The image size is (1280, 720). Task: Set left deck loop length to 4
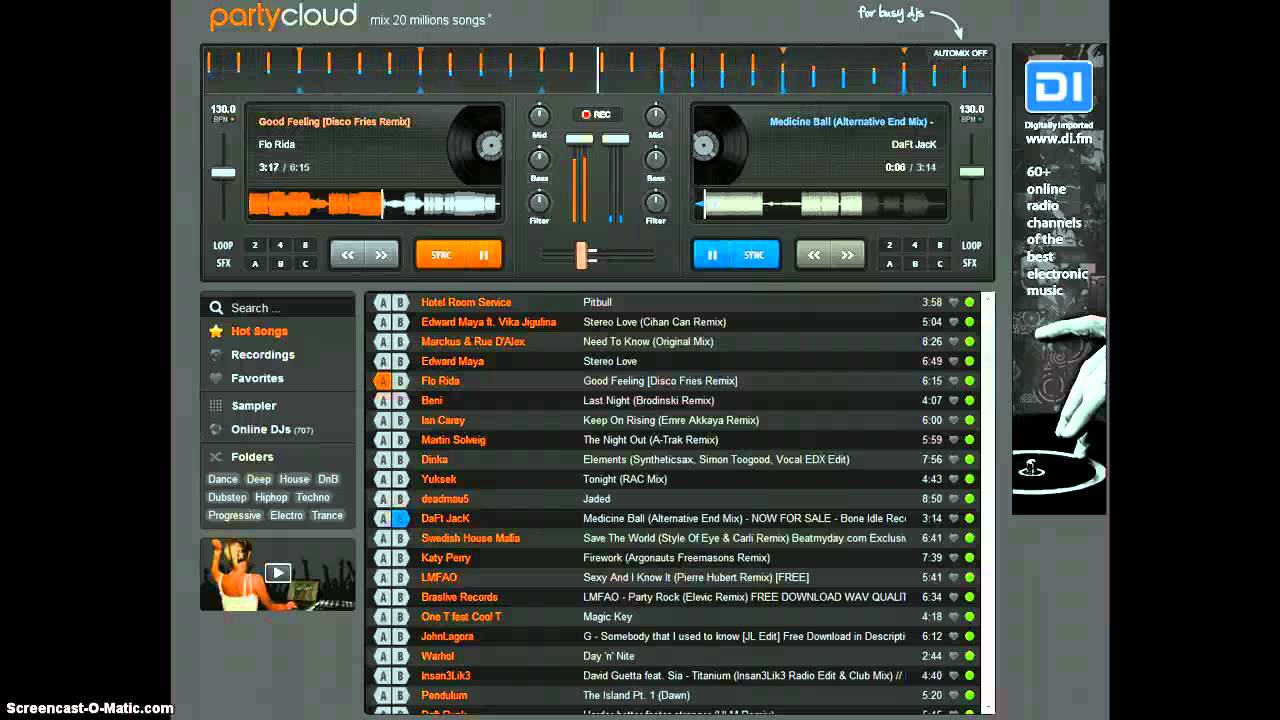tap(280, 245)
